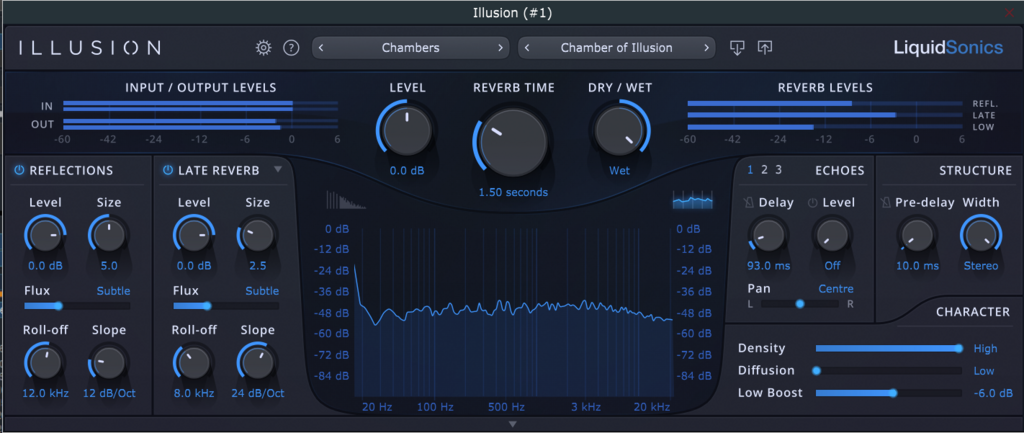The height and width of the screenshot is (433, 1024).
Task: Click the Echoes Delay knob
Action: click(769, 235)
